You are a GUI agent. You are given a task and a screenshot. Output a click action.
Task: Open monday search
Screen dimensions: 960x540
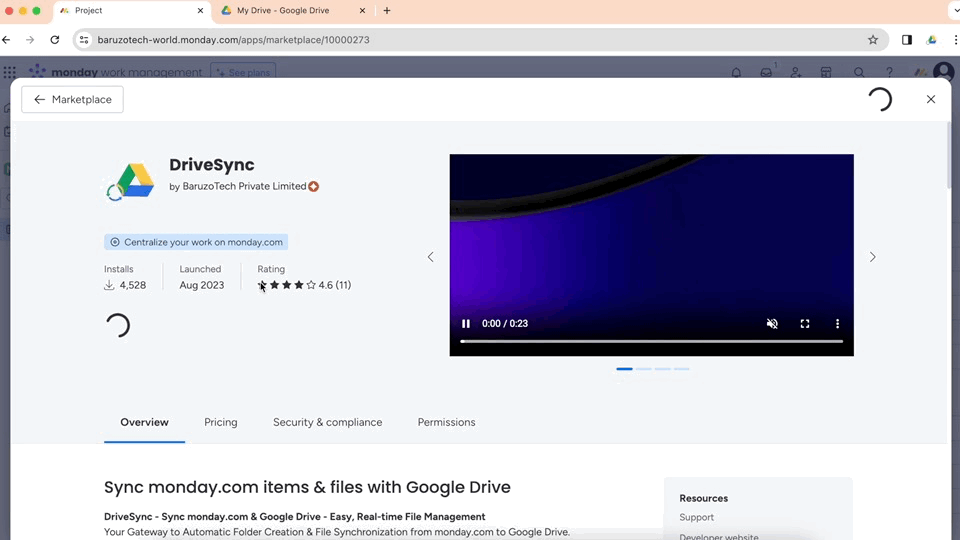pos(859,72)
